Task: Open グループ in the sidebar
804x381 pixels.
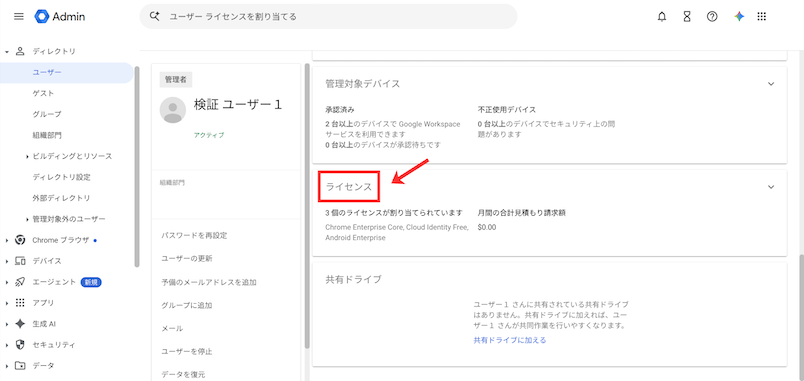Action: (x=47, y=114)
